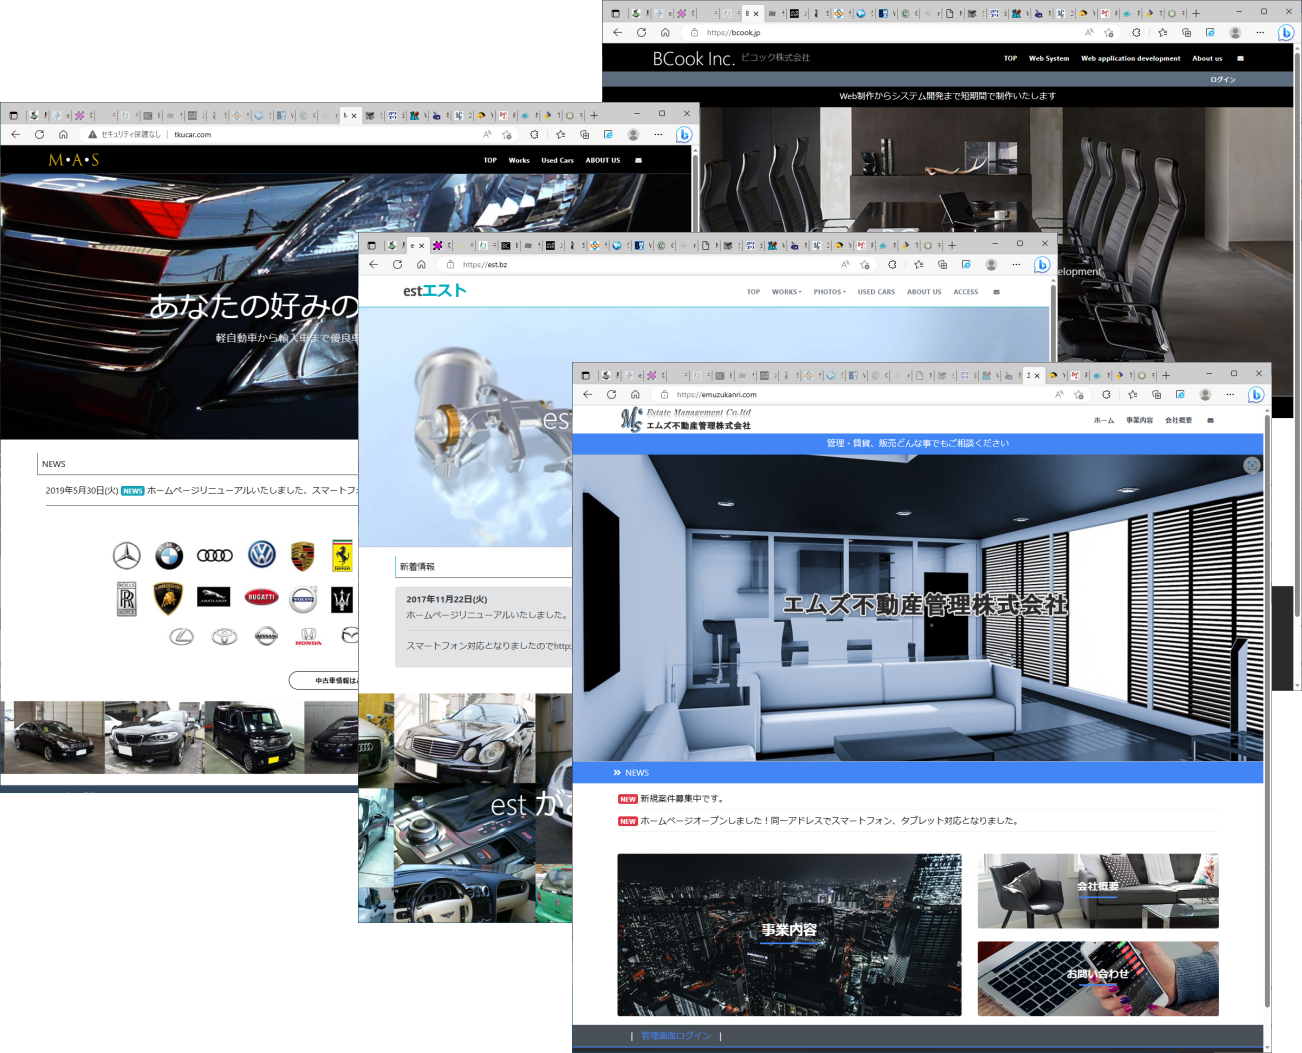Screen dimensions: 1302x1053
Task: Open profile avatar in emuzukanri.com window
Action: click(x=1205, y=394)
